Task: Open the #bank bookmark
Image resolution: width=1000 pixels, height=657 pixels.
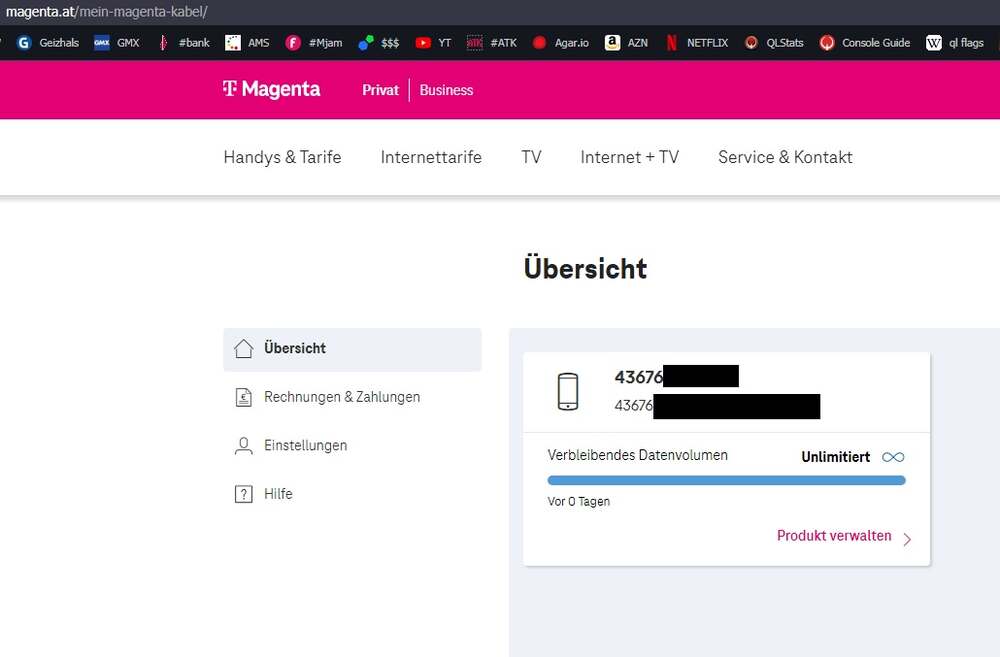Action: [184, 43]
